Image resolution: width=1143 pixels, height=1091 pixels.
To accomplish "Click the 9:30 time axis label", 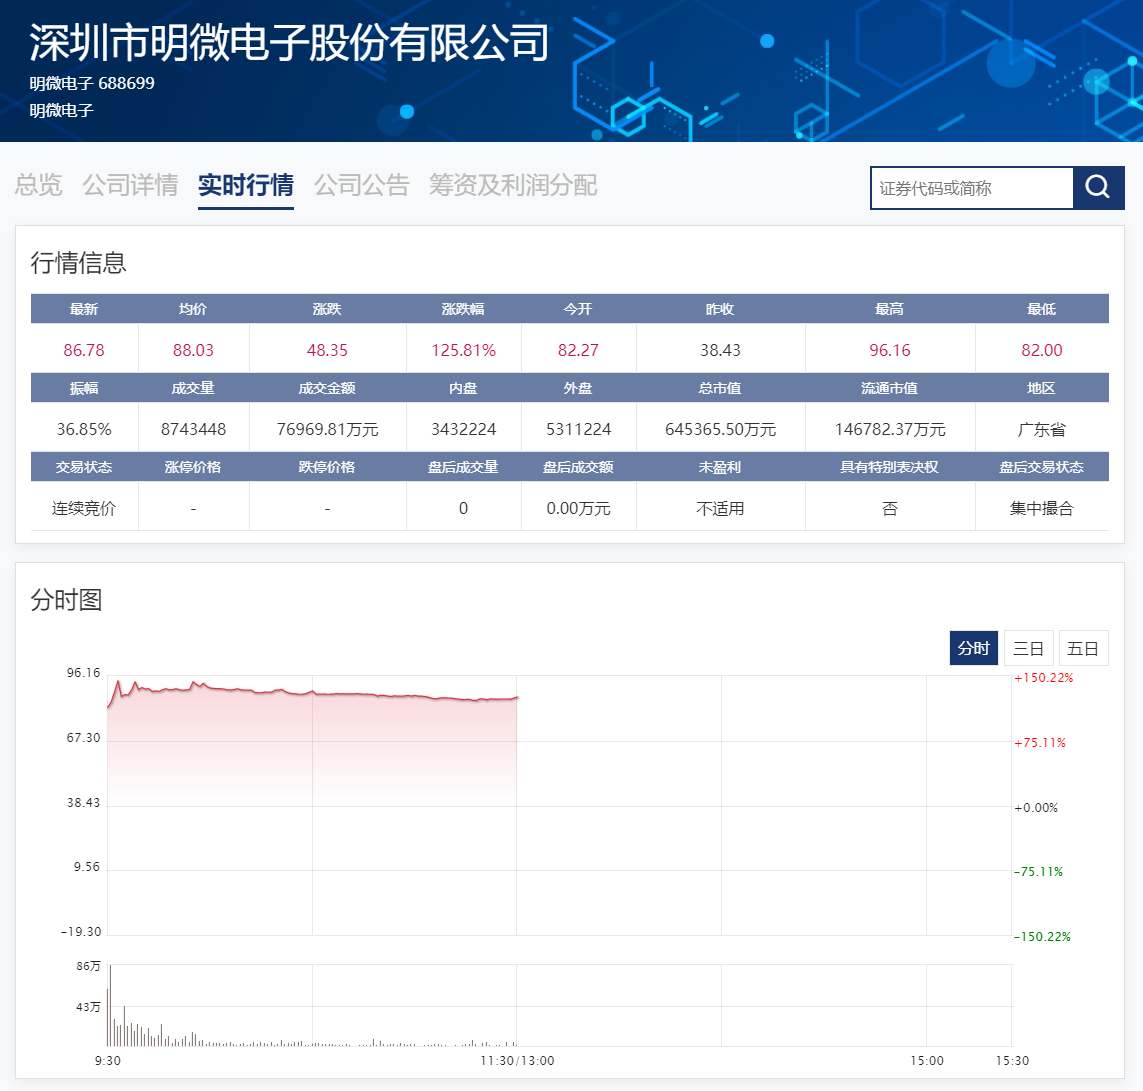I will [108, 1060].
